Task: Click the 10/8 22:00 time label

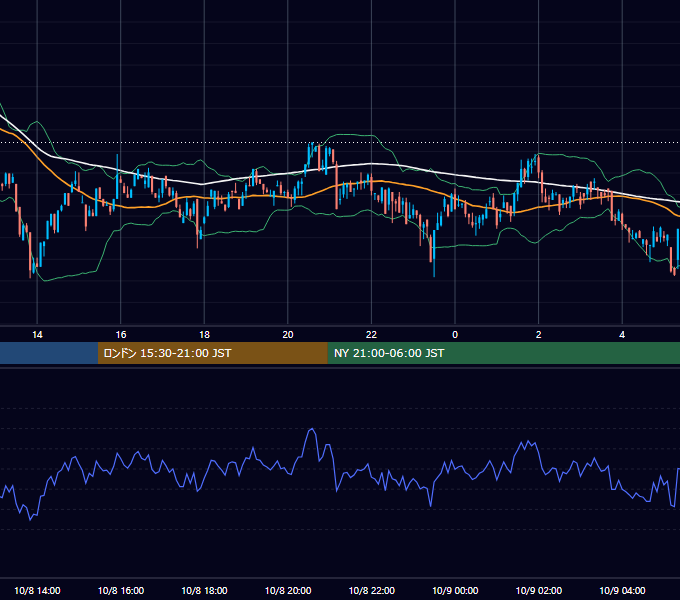Action: click(x=372, y=591)
